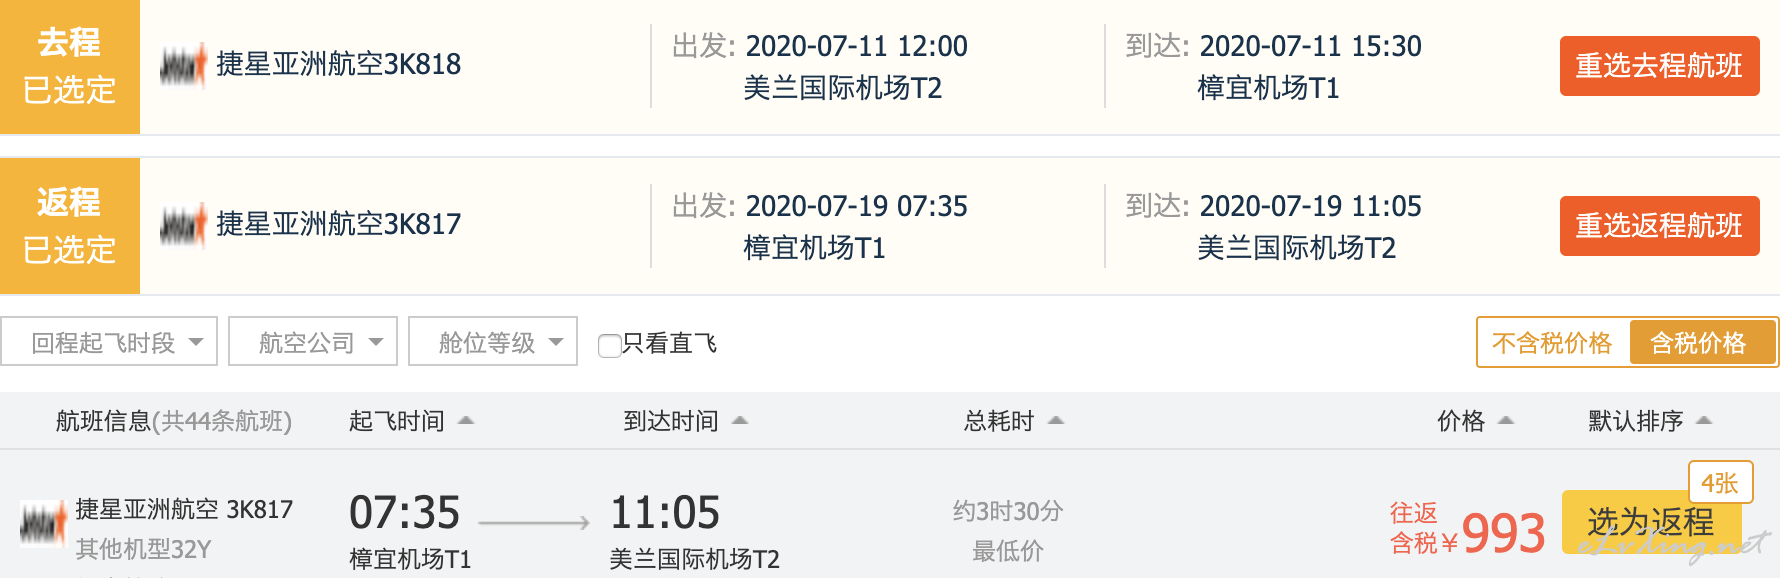Click 去程已选定 outbound tab label
The width and height of the screenshot is (1782, 578).
coord(70,66)
